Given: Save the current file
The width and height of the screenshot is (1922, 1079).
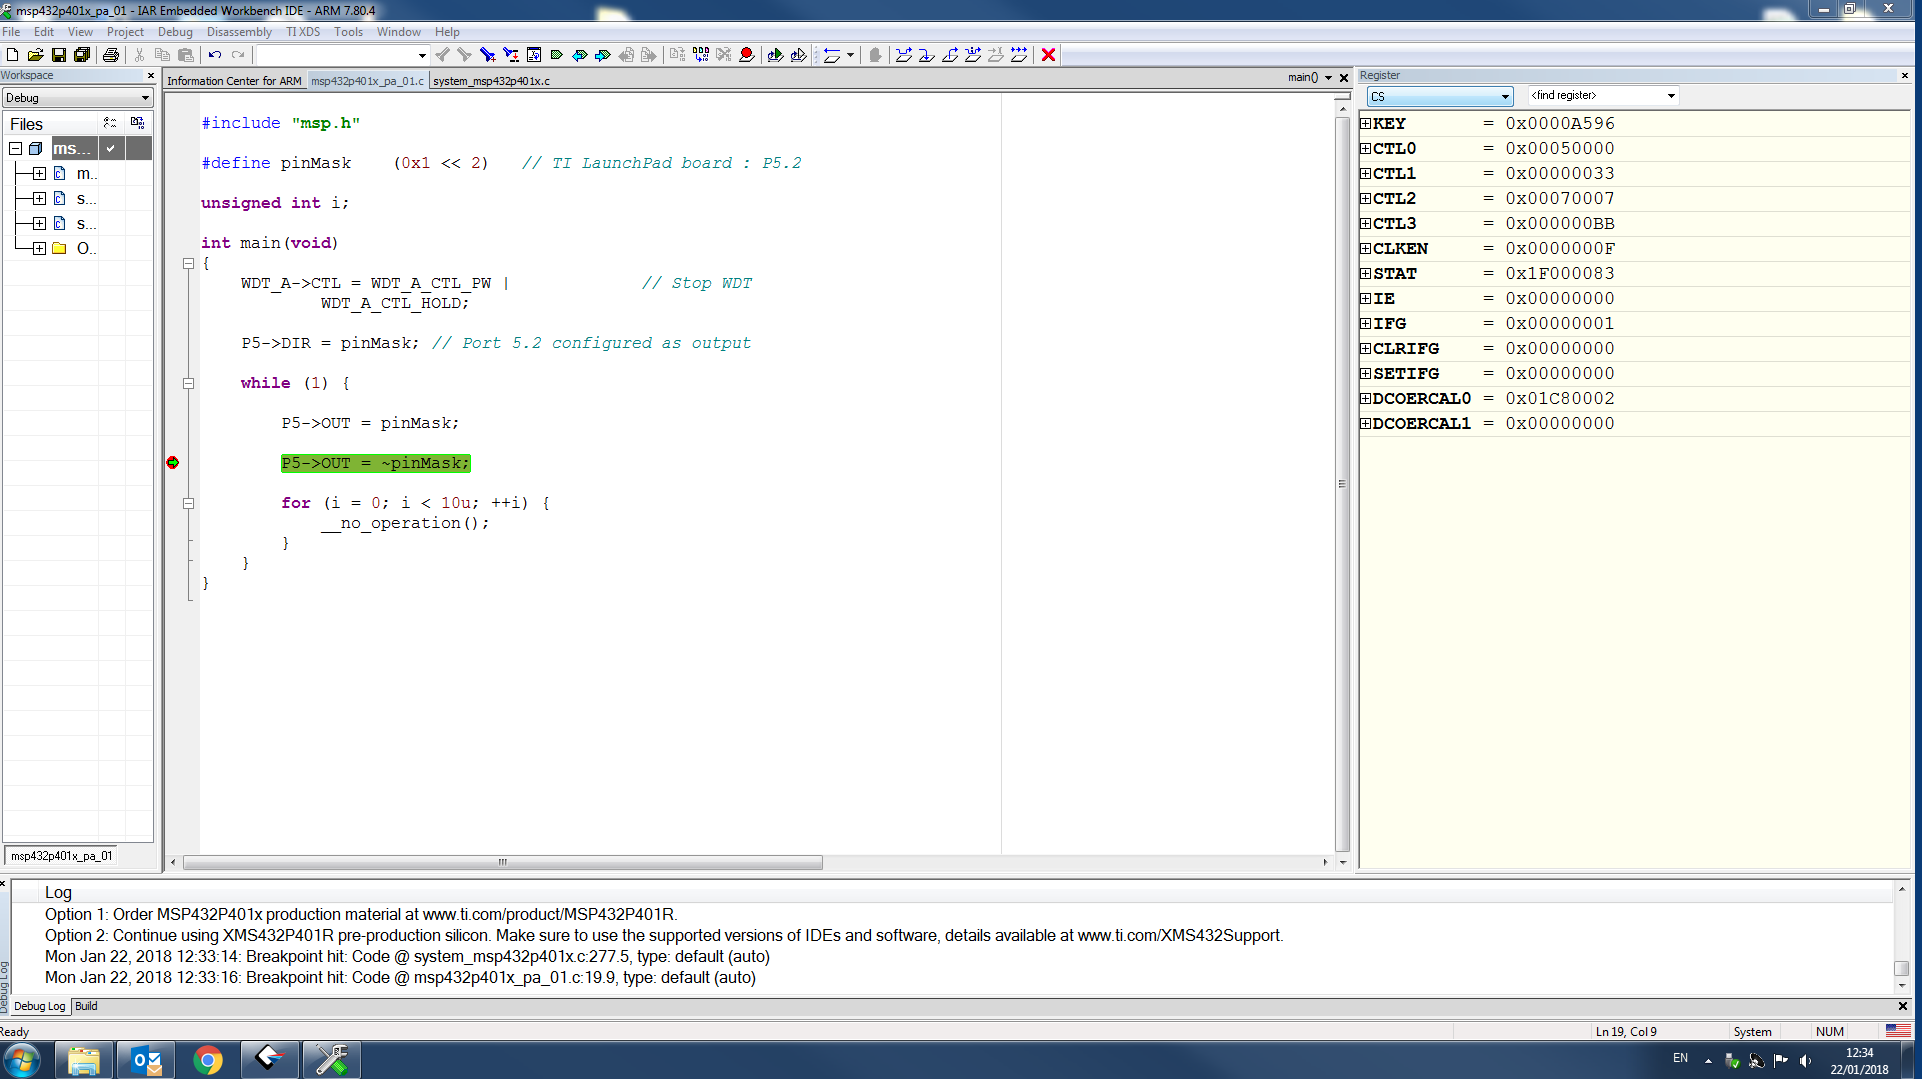Looking at the screenshot, I should point(59,55).
